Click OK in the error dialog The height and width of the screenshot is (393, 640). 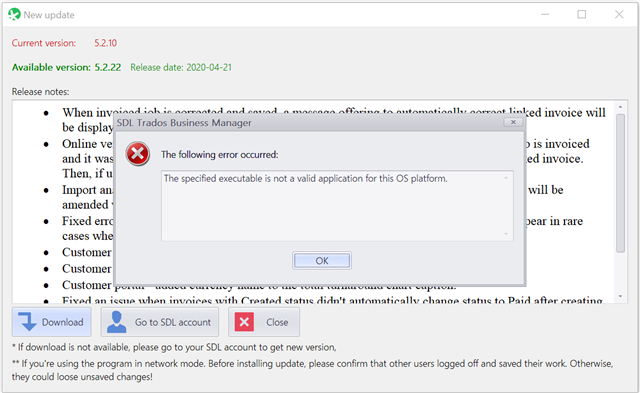coord(322,261)
